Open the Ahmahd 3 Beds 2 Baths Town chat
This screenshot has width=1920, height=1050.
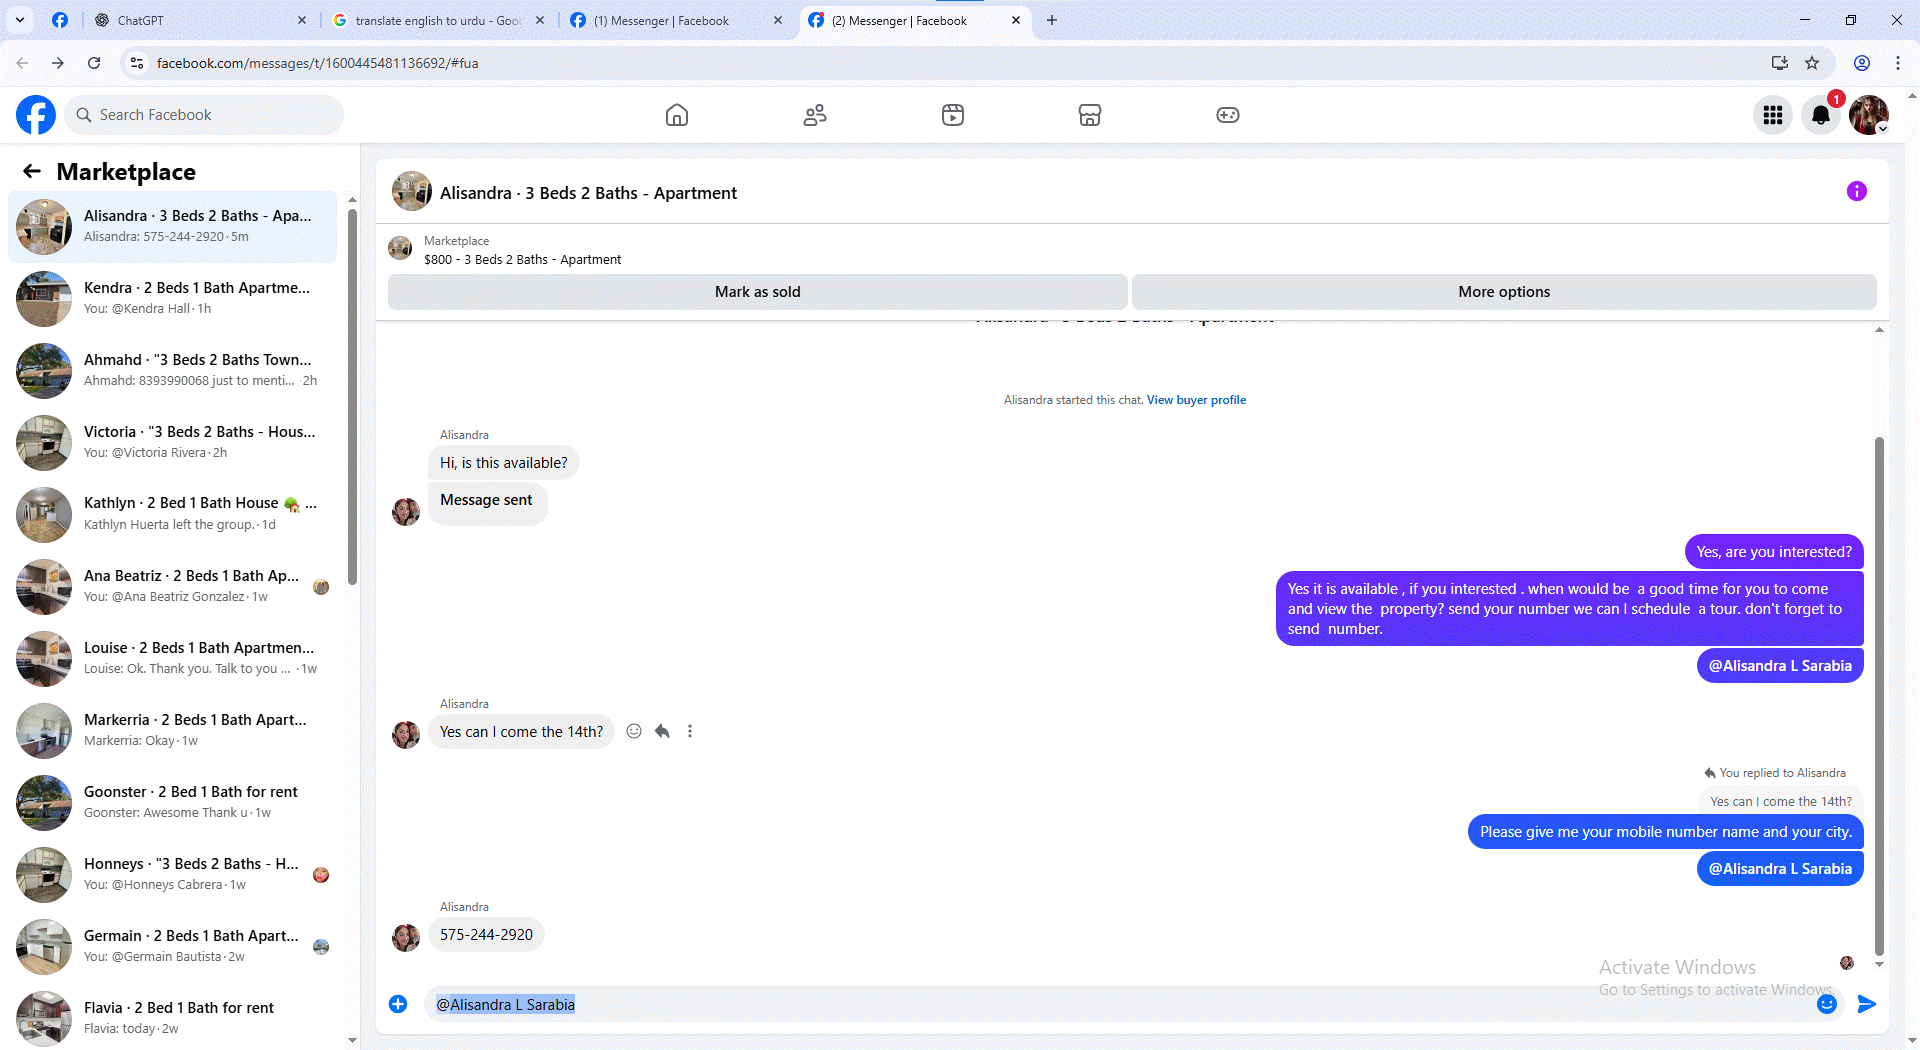pyautogui.click(x=172, y=370)
